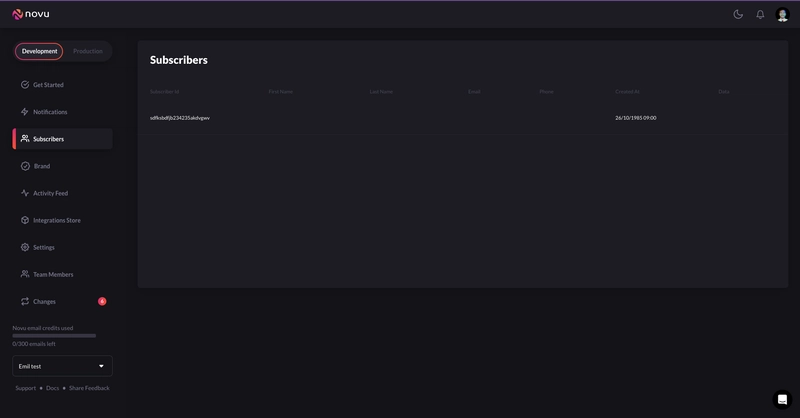Screen dimensions: 800x418
Task: Open the Subscribers page
Action: coord(48,139)
